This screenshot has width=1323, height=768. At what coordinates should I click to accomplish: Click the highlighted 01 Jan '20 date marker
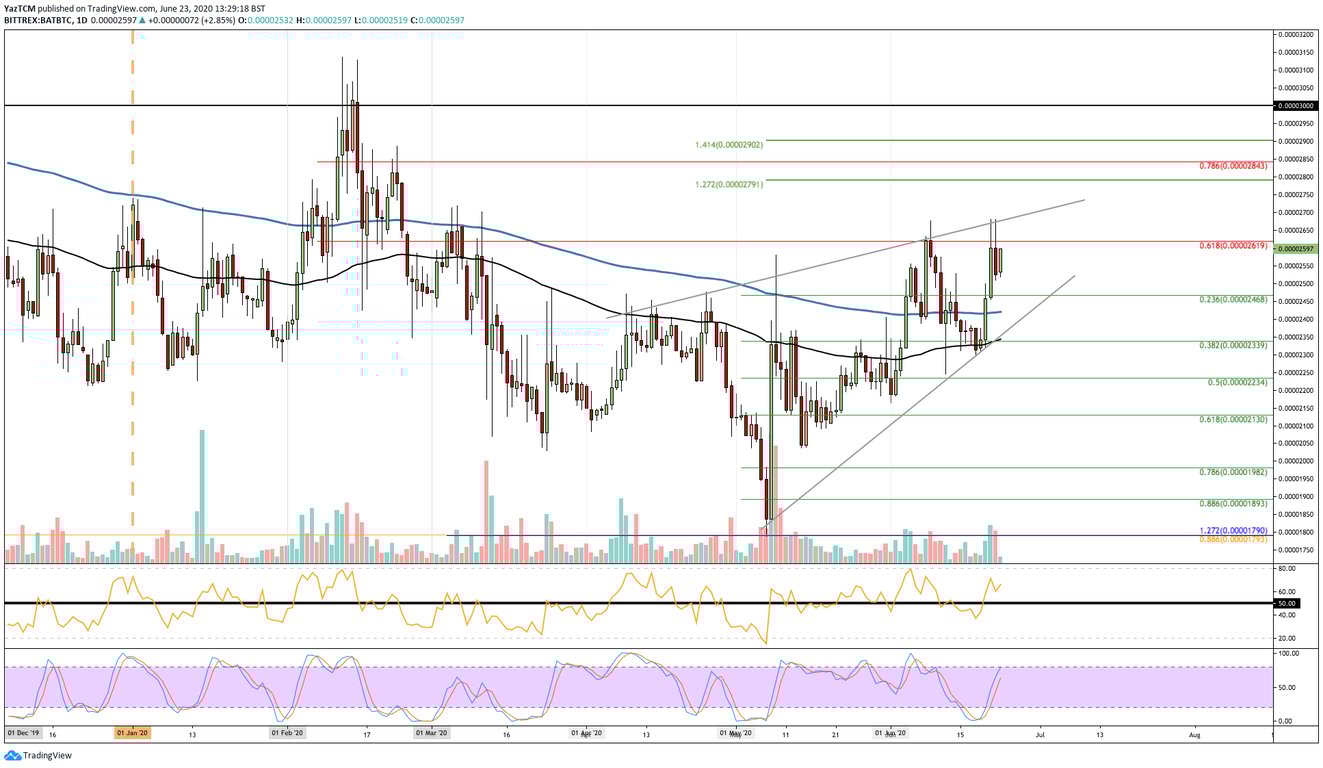[131, 732]
